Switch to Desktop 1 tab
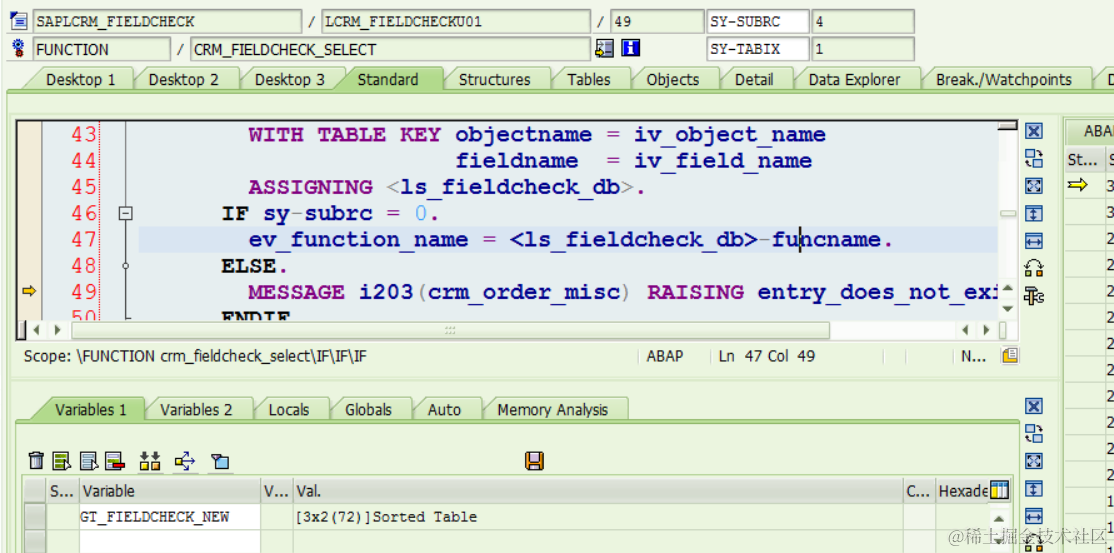The height and width of the screenshot is (553, 1114). 80,80
